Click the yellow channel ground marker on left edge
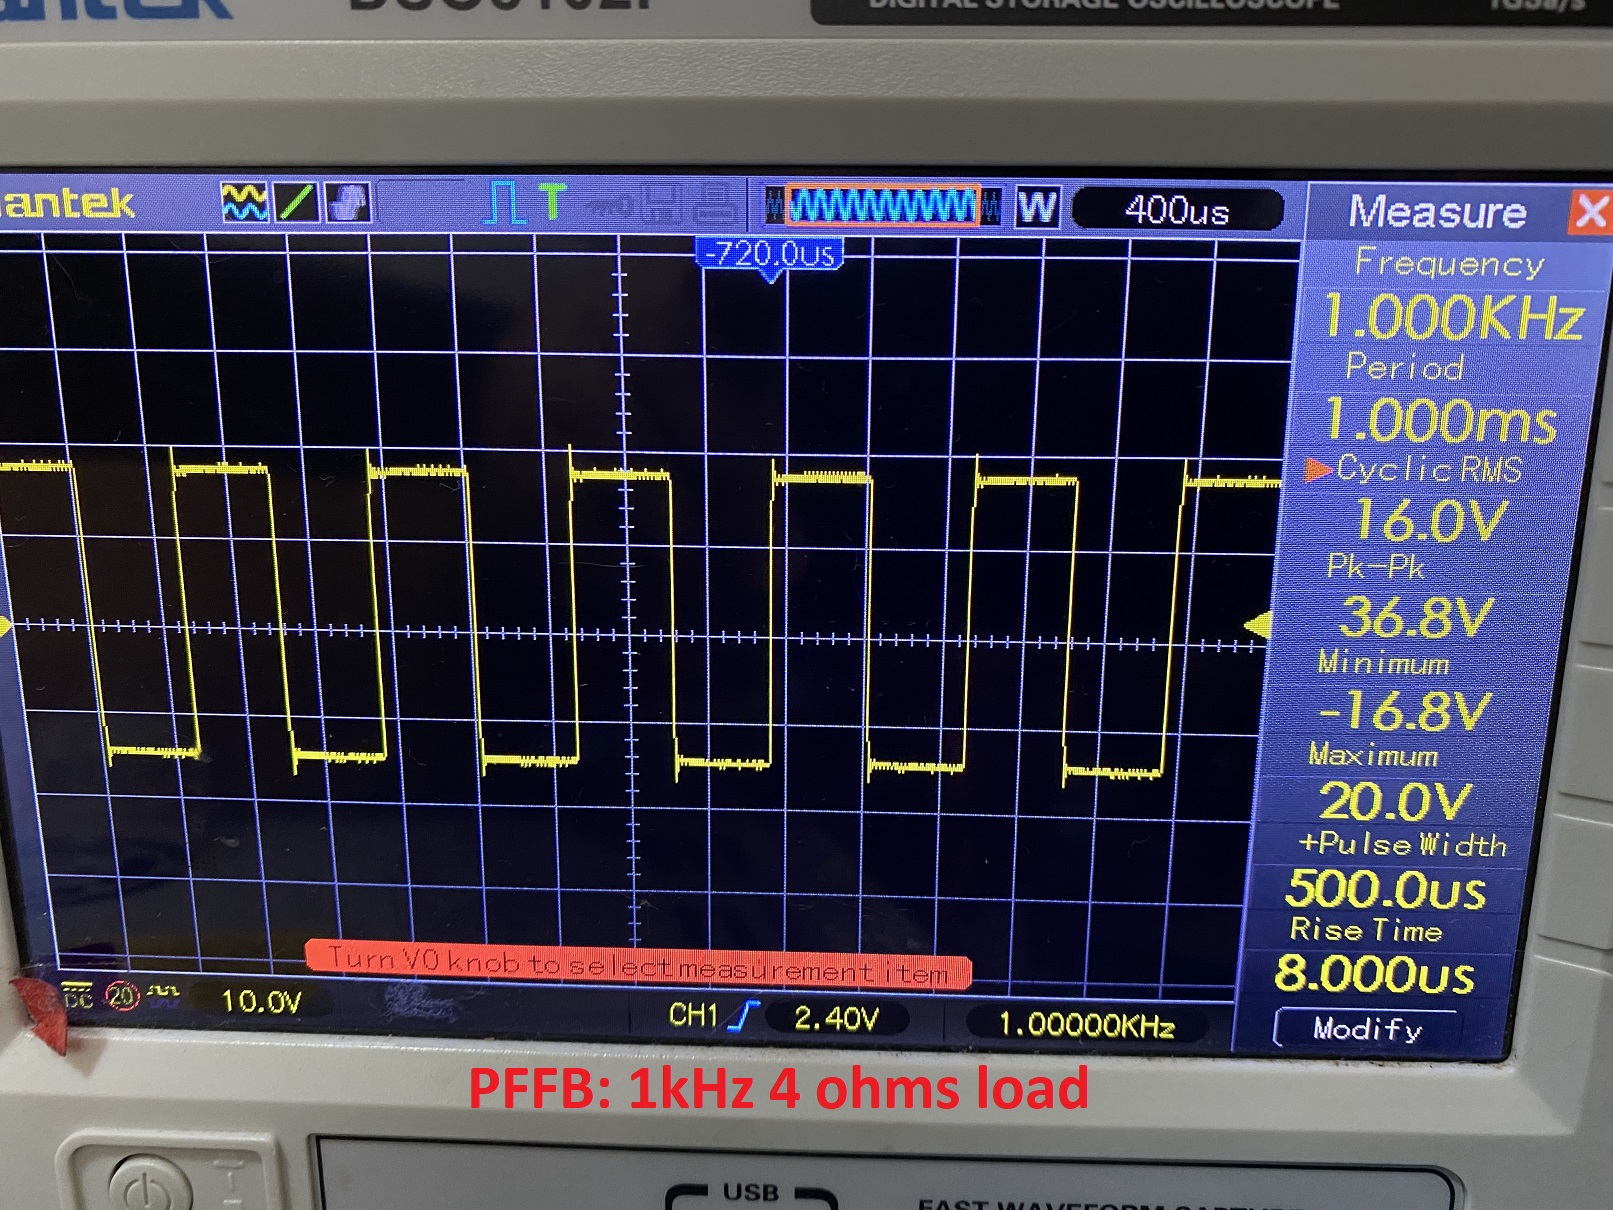 point(5,626)
